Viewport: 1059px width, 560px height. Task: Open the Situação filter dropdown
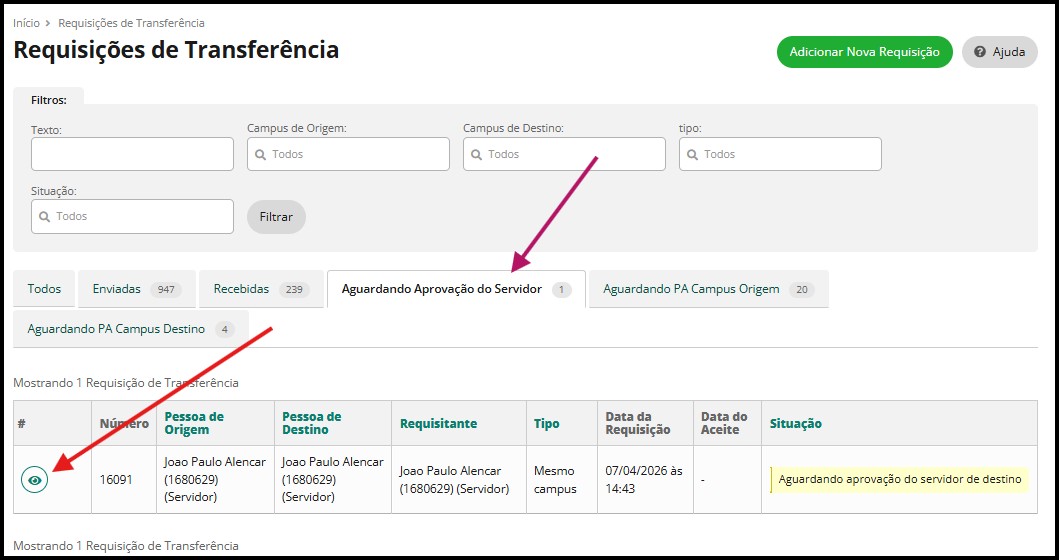[x=132, y=216]
